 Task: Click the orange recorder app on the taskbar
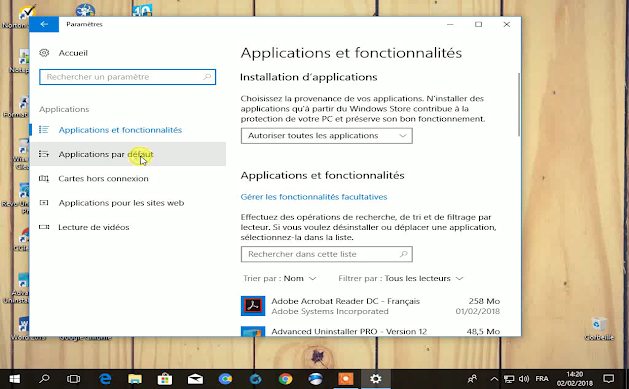(345, 379)
